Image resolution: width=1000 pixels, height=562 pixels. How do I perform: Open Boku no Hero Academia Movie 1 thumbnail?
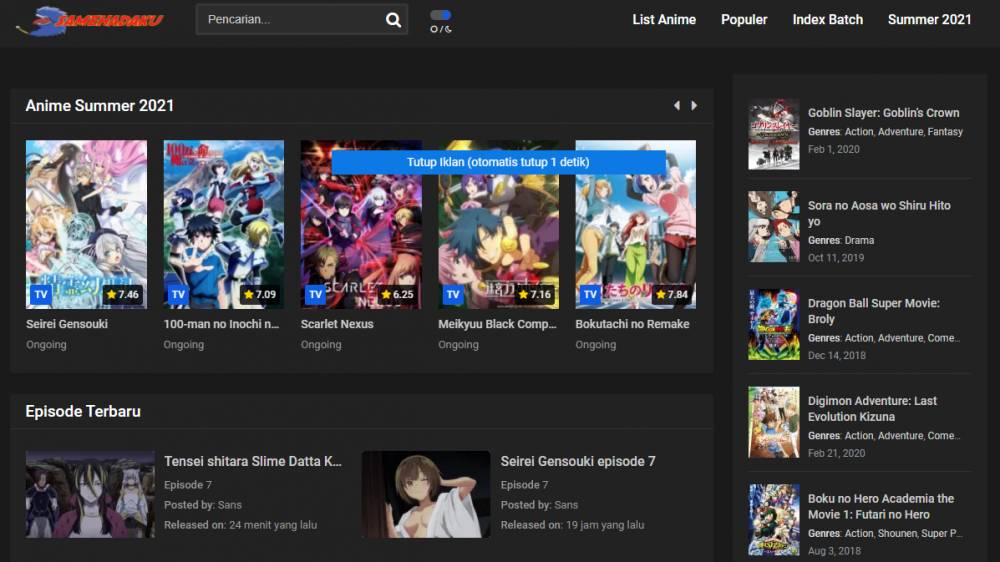(x=774, y=519)
